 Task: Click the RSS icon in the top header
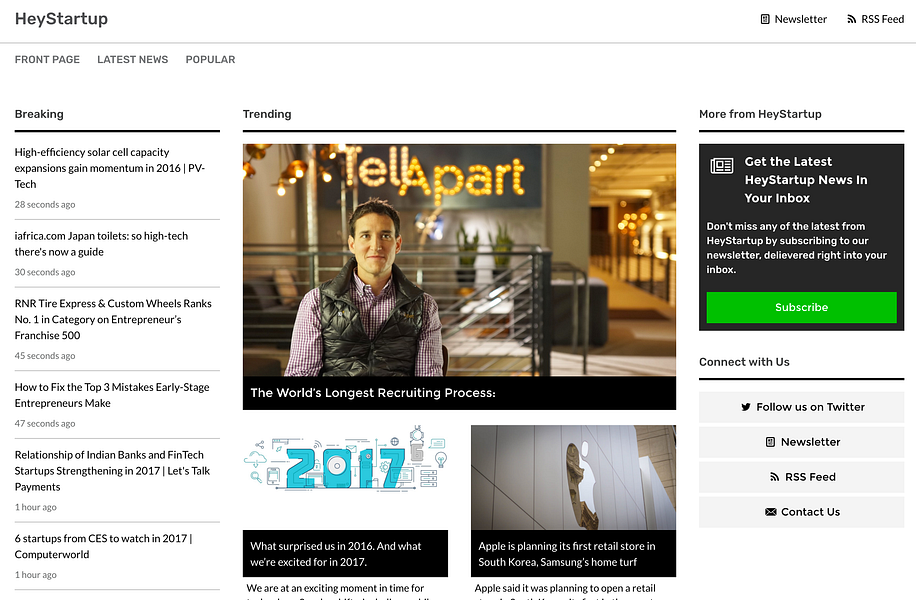click(x=851, y=19)
